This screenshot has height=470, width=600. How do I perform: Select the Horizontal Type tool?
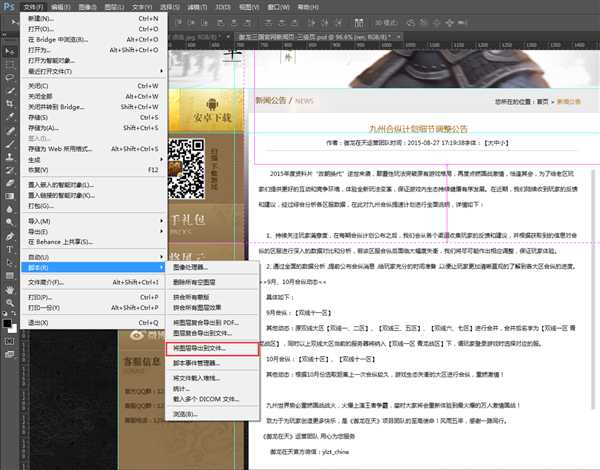click(x=10, y=250)
